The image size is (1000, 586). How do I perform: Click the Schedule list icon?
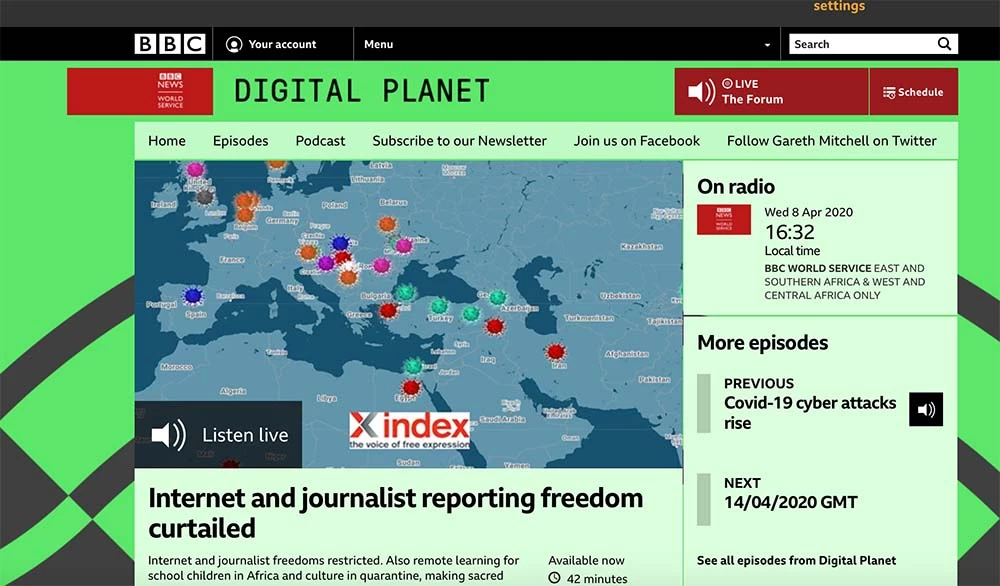[888, 92]
